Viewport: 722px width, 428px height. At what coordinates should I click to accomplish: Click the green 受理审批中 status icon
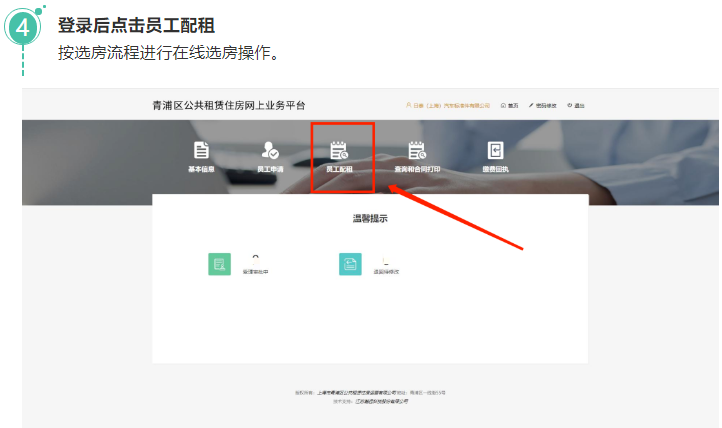coord(219,264)
